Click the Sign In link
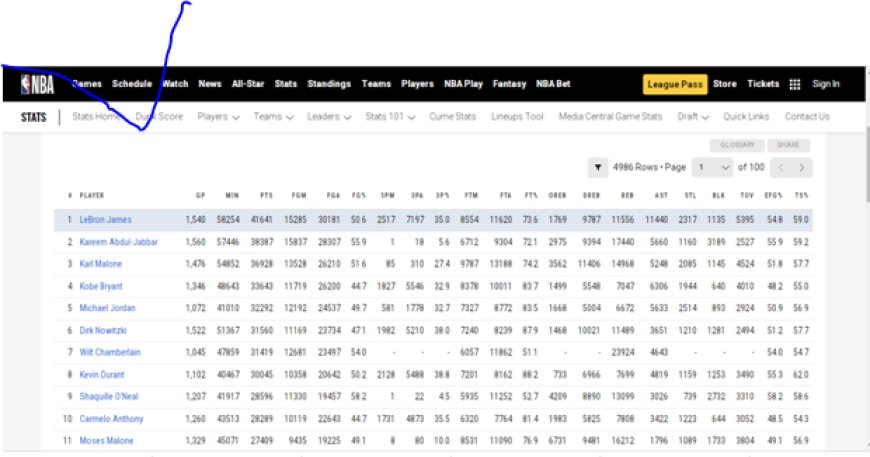870x457 pixels. coord(826,84)
